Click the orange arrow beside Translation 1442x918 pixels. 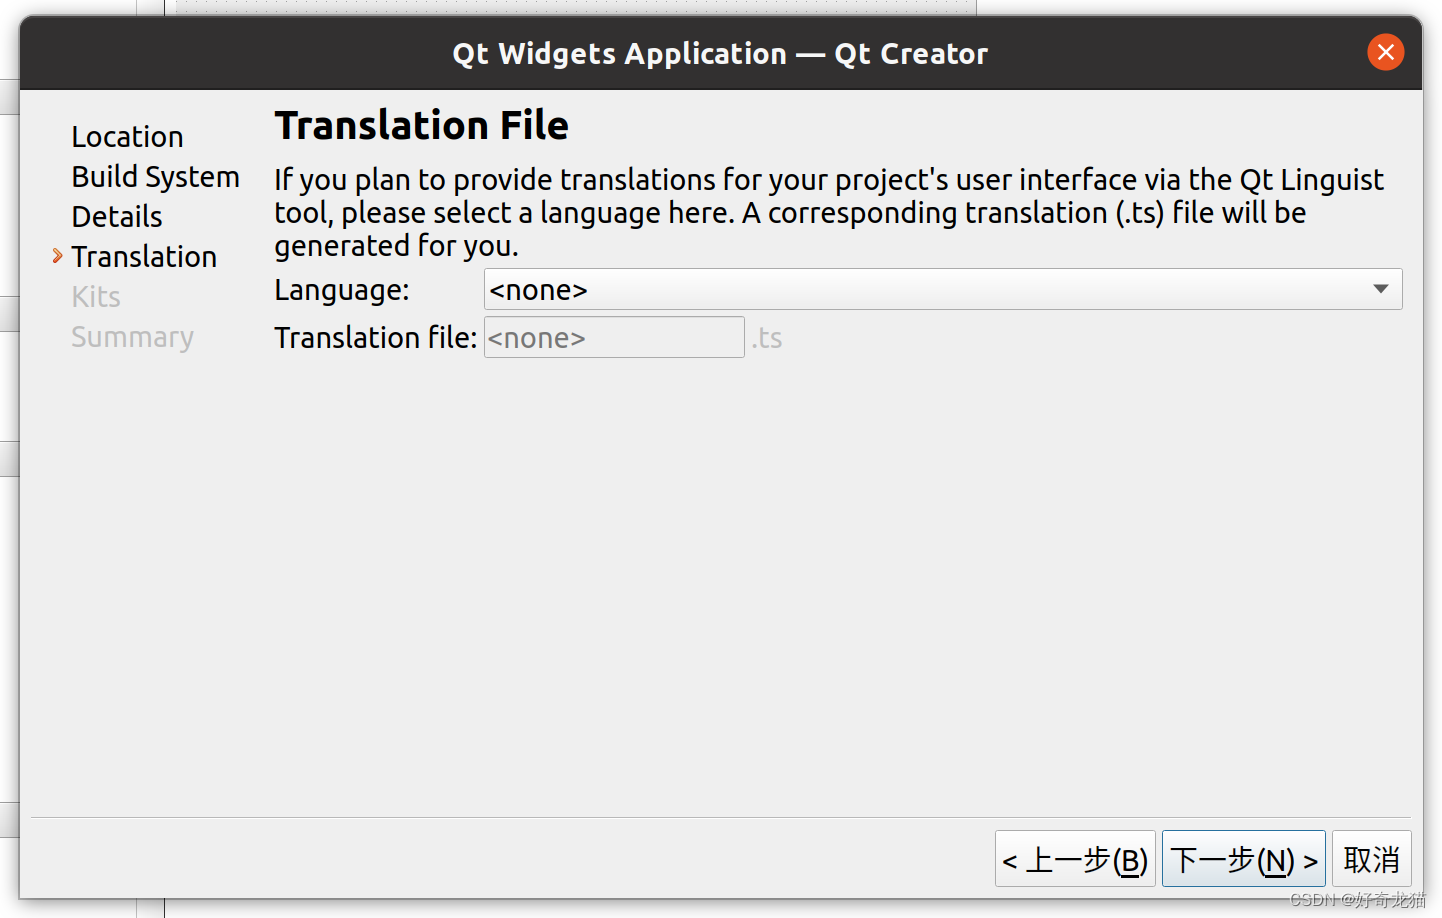(58, 256)
